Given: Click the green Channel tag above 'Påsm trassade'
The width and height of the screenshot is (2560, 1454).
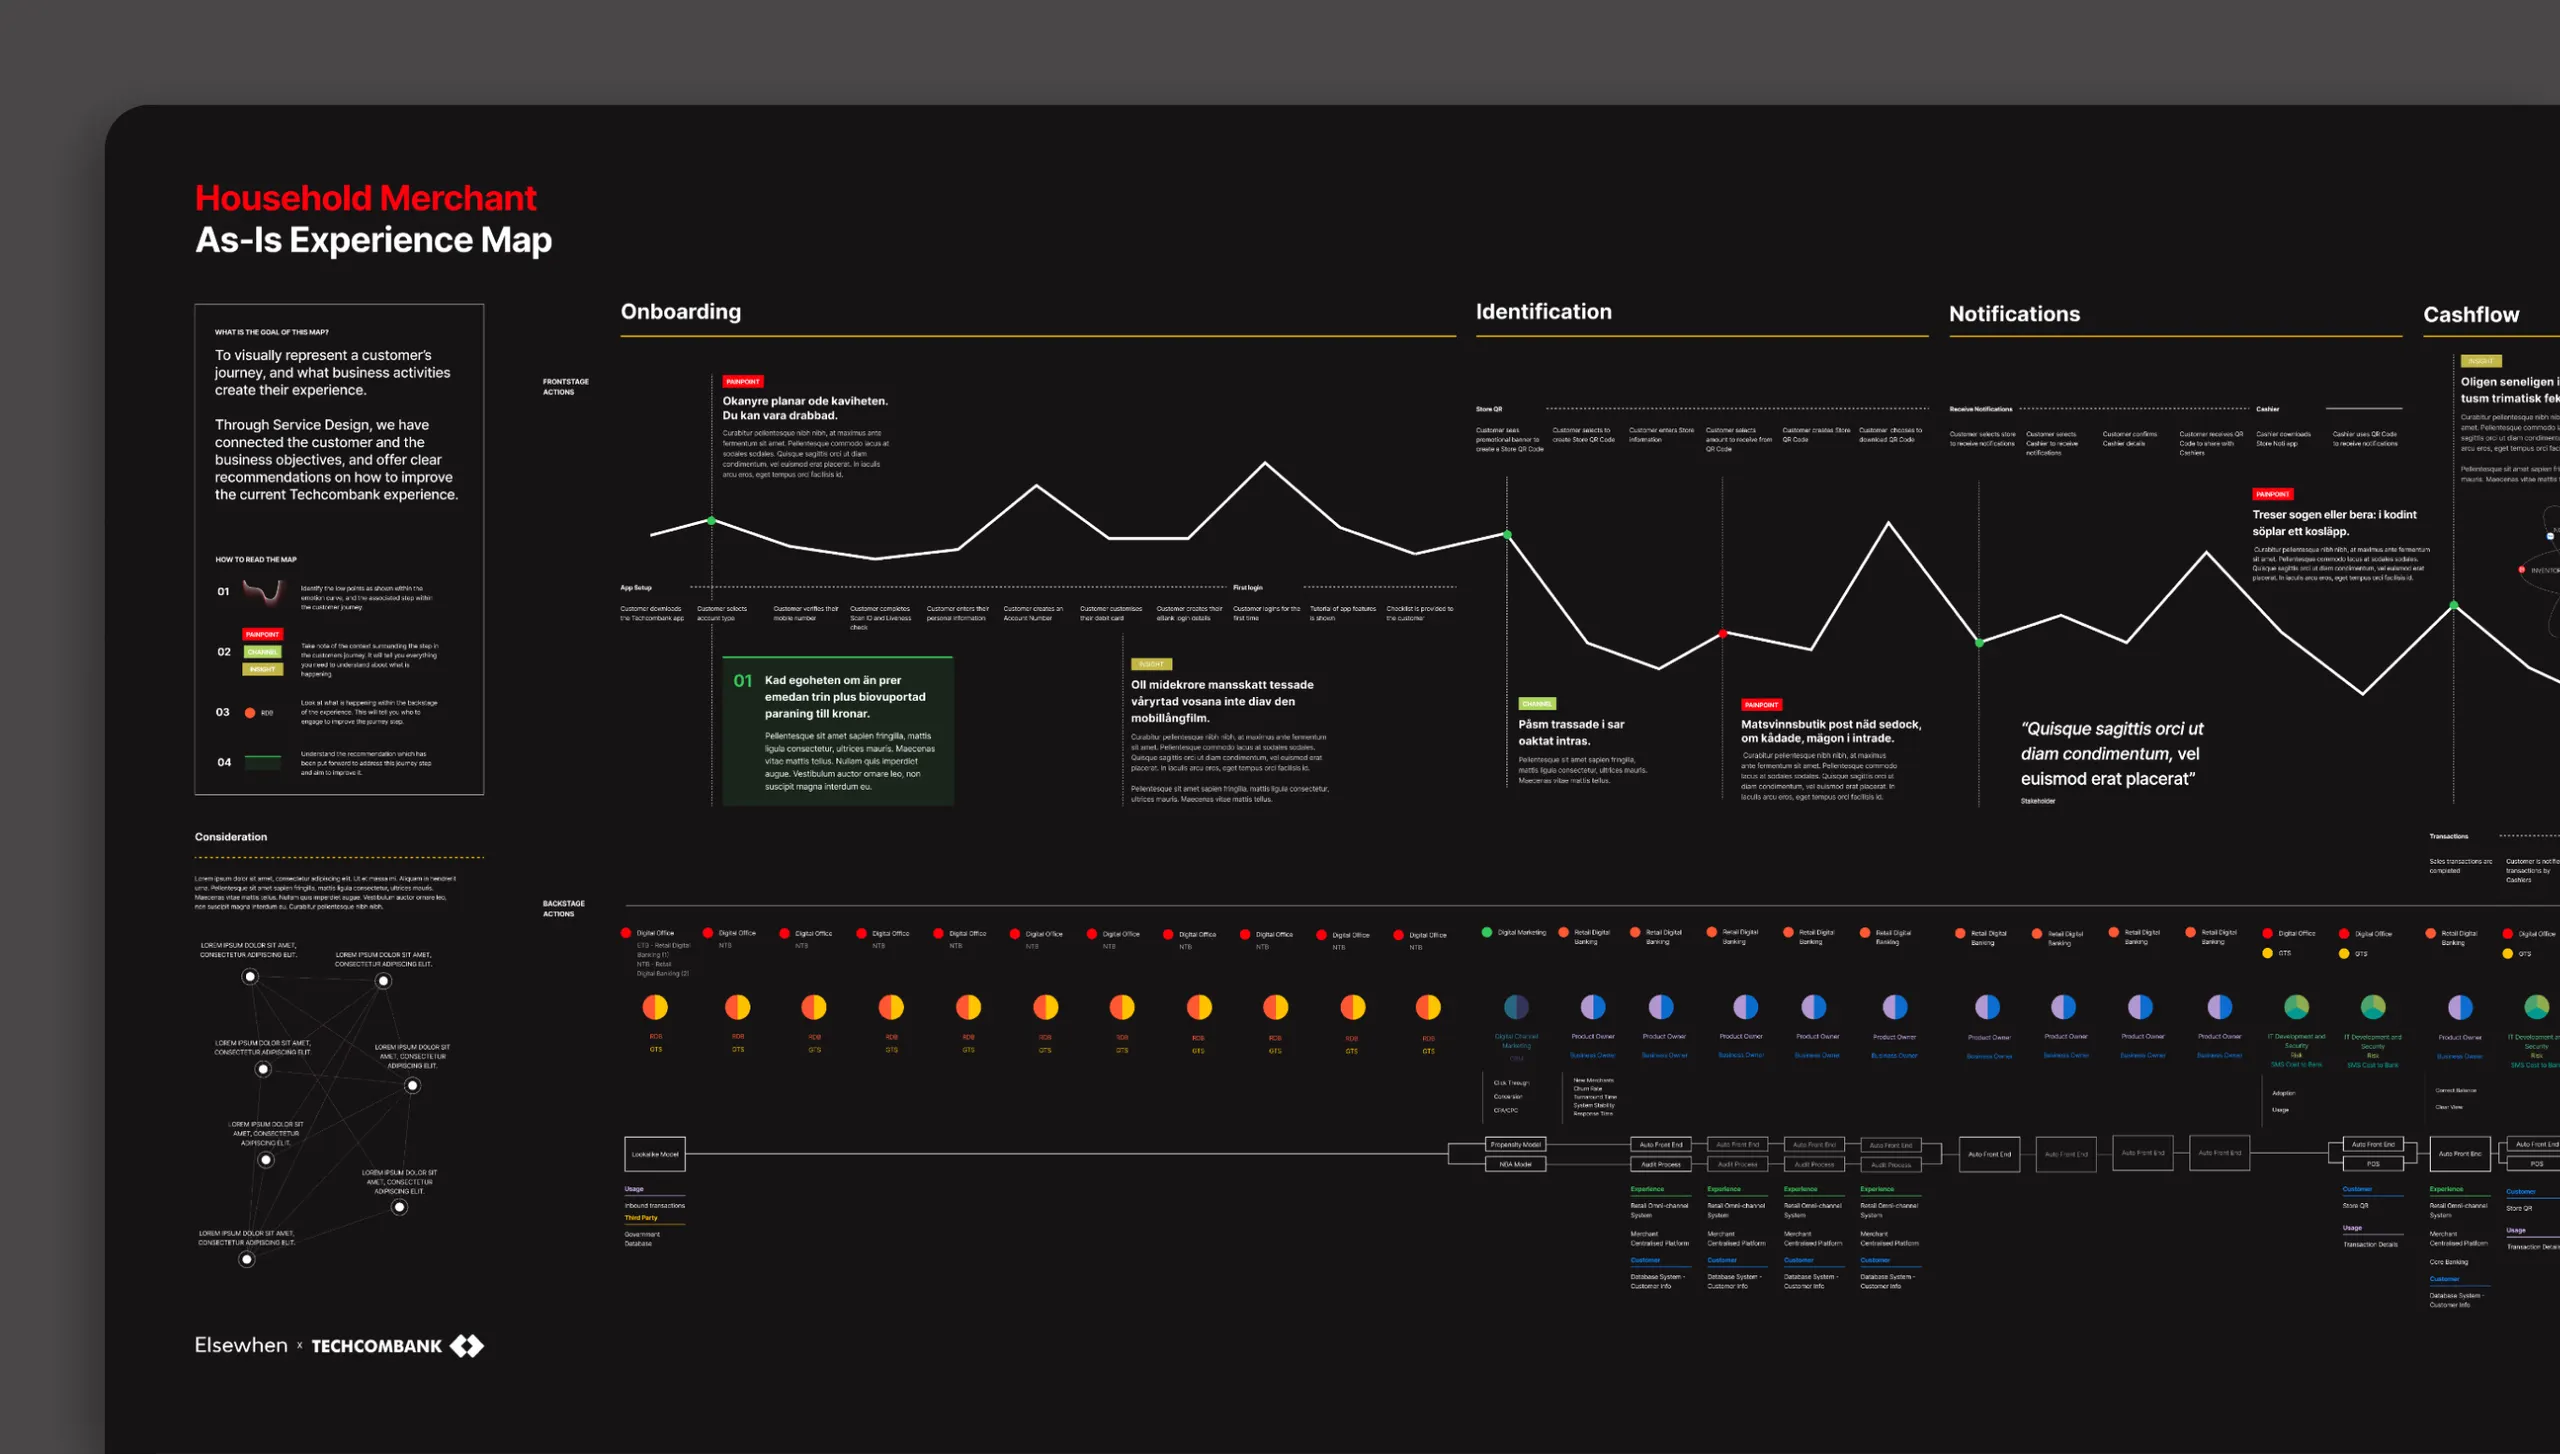Looking at the screenshot, I should tap(1536, 704).
